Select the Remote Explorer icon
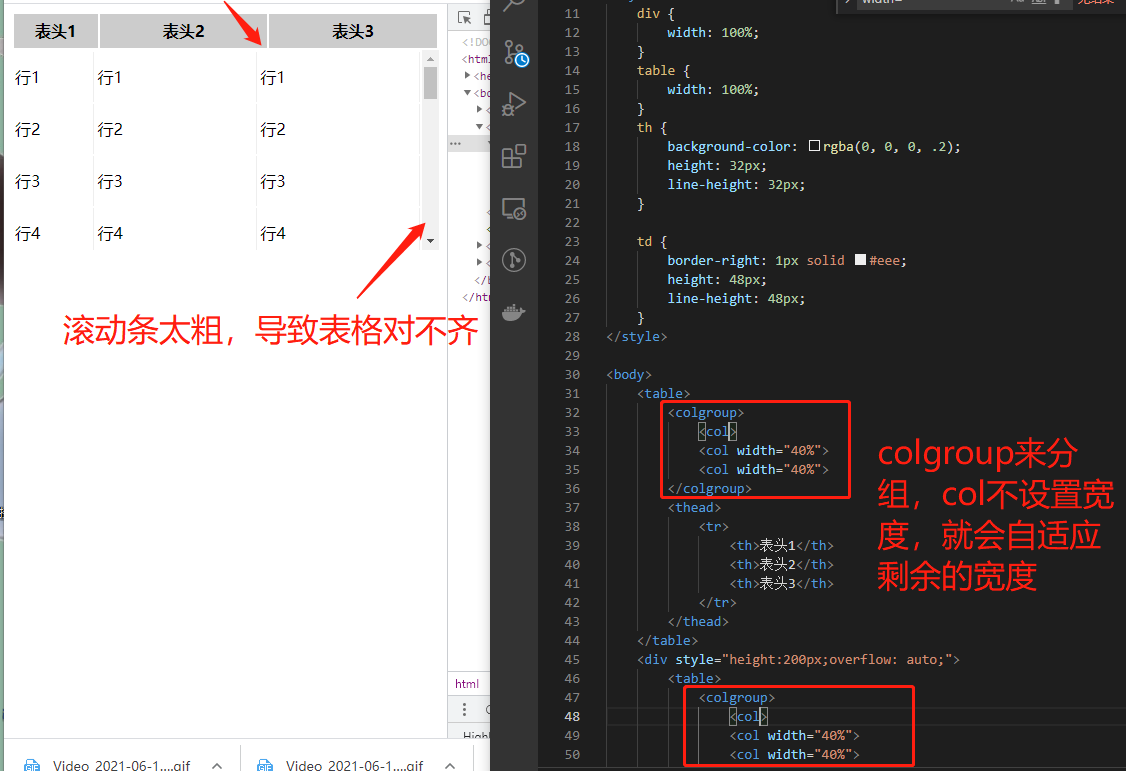The width and height of the screenshot is (1126, 771). click(x=513, y=208)
